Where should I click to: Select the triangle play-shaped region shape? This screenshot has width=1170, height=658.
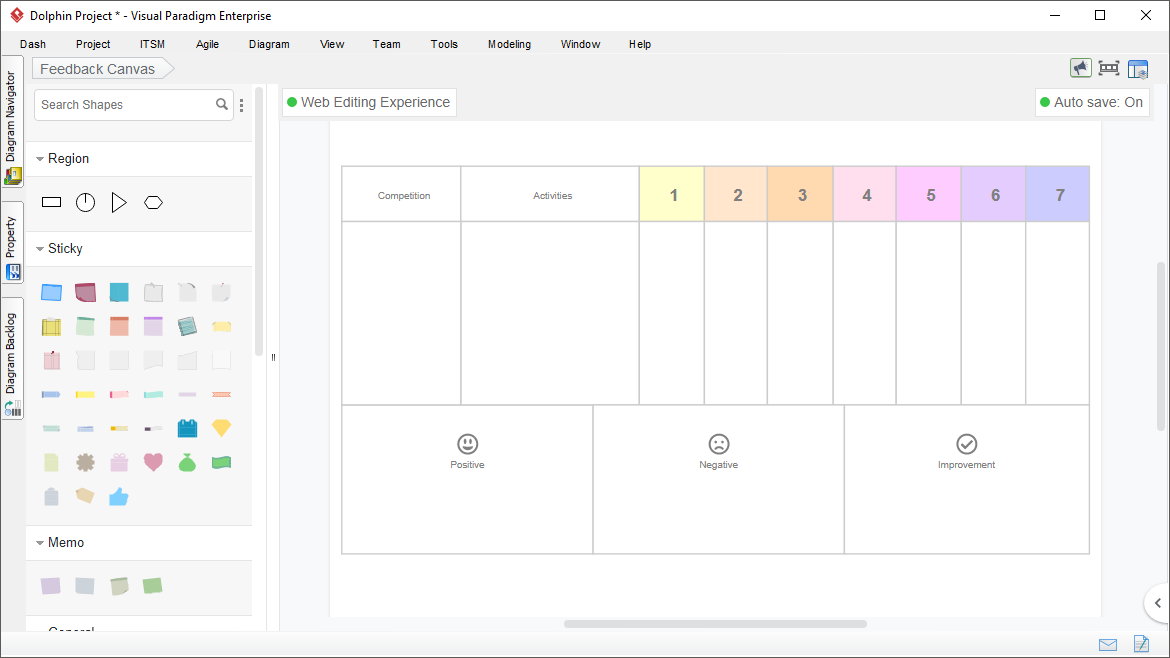[x=119, y=202]
